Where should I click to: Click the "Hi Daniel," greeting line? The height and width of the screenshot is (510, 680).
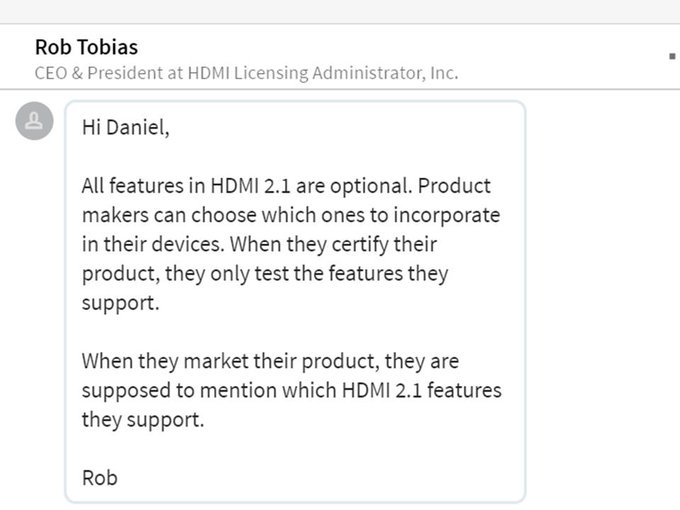click(125, 129)
